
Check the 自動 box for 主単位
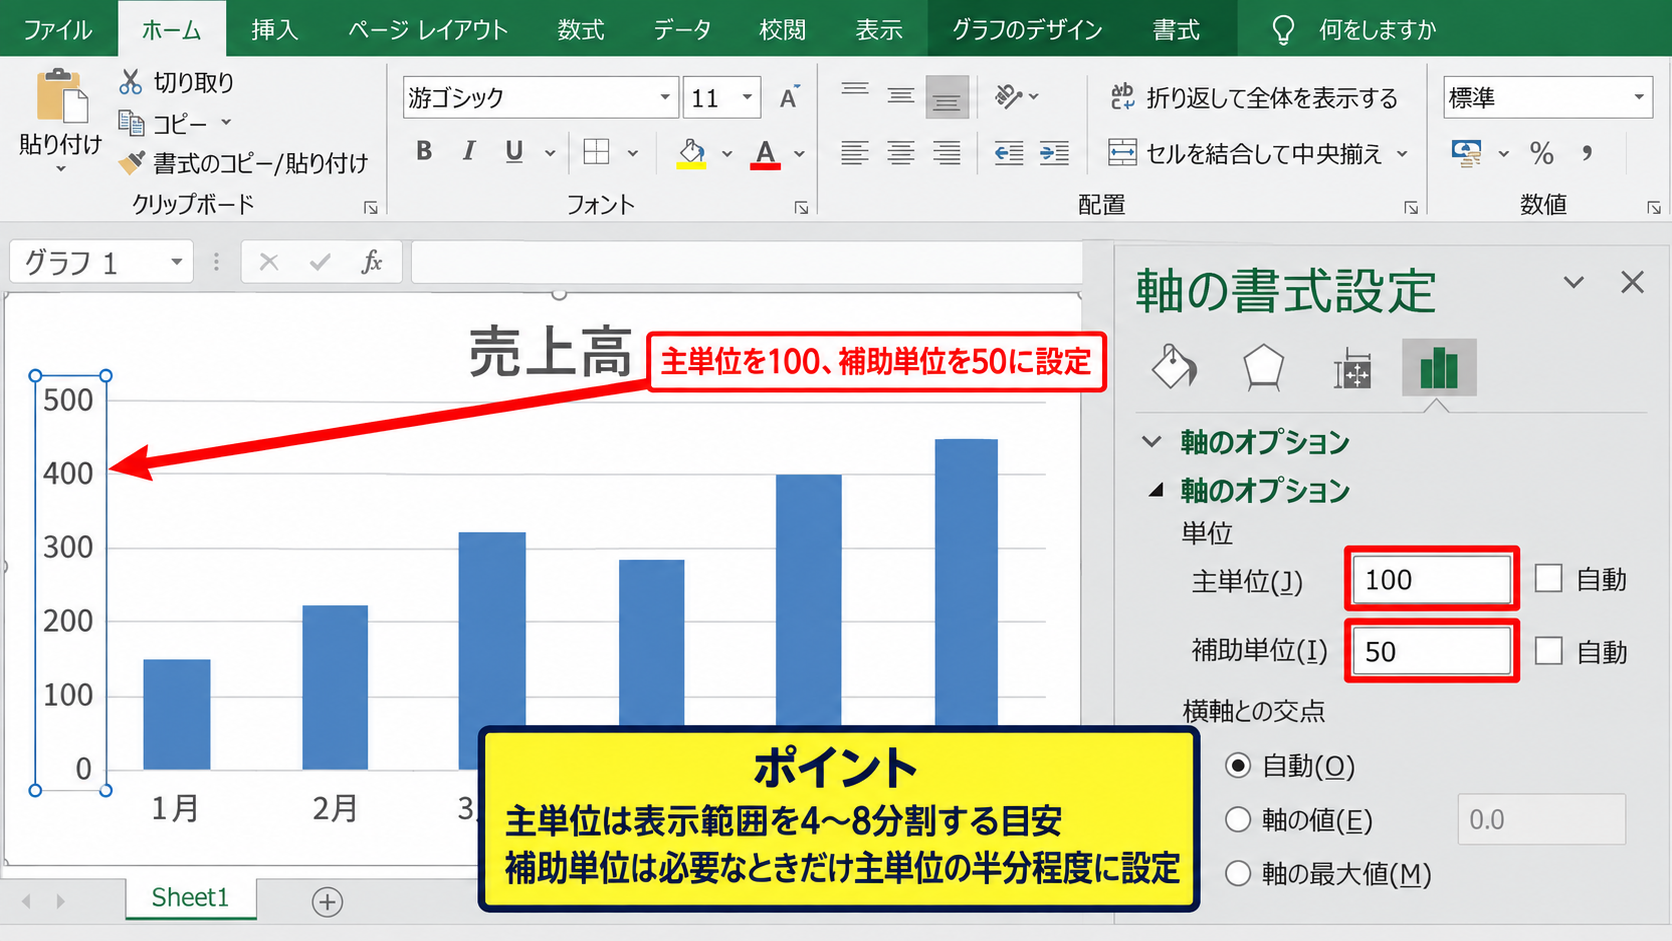(1548, 579)
